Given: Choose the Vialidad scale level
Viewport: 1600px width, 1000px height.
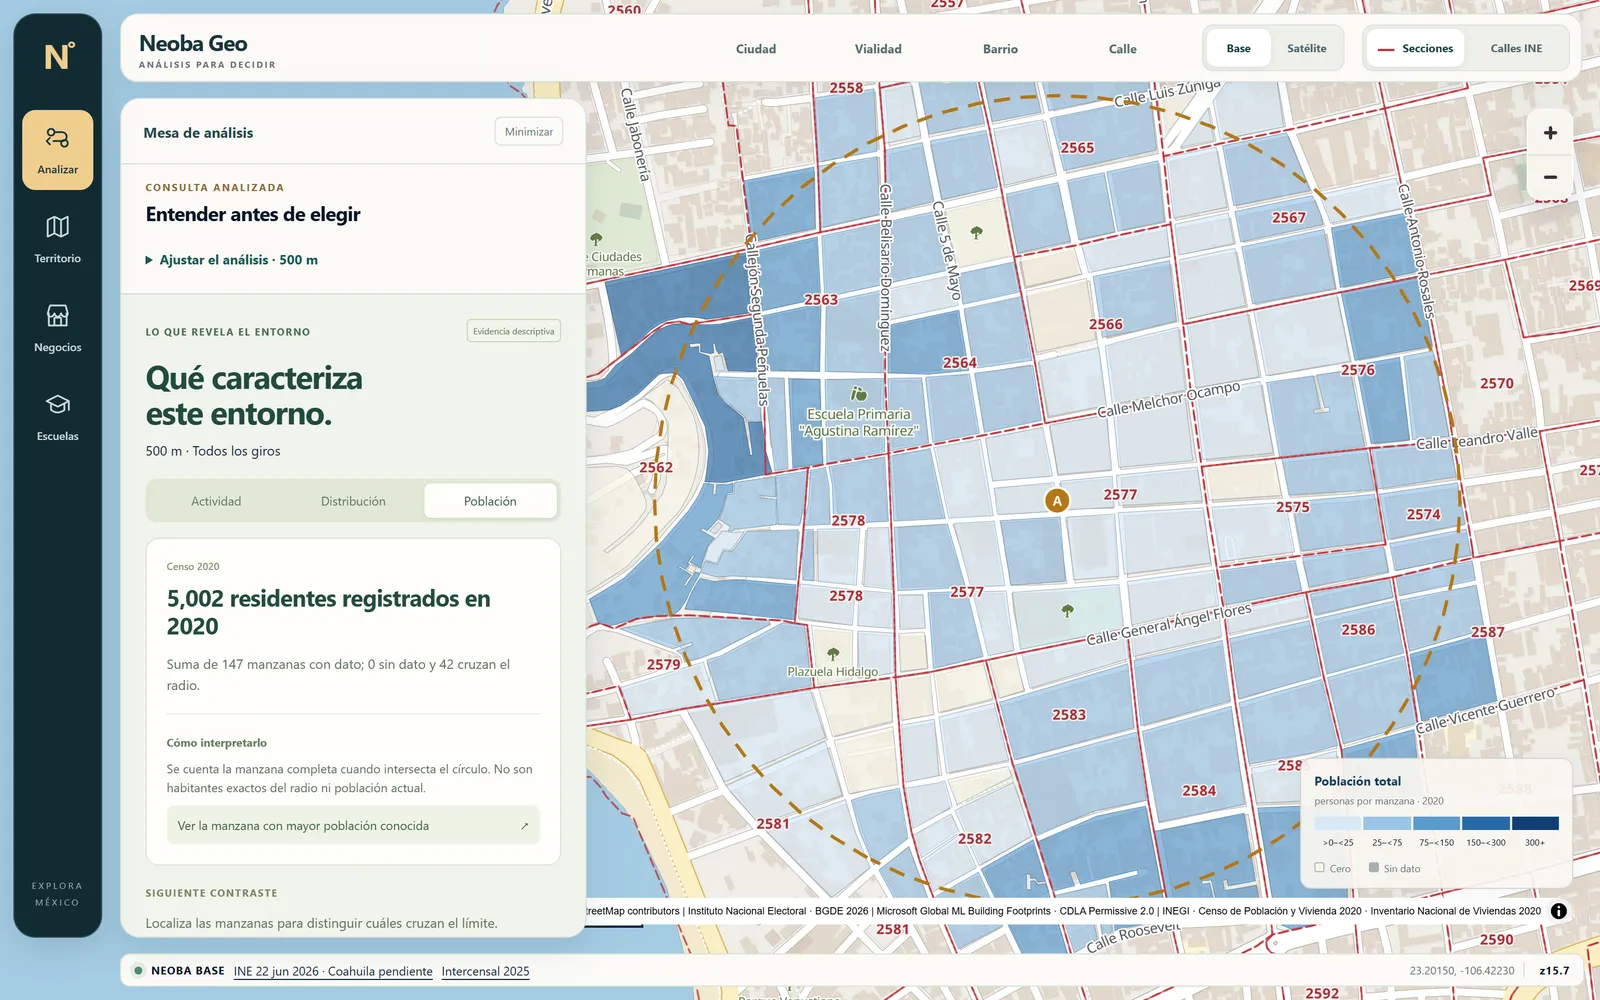Looking at the screenshot, I should coord(878,49).
